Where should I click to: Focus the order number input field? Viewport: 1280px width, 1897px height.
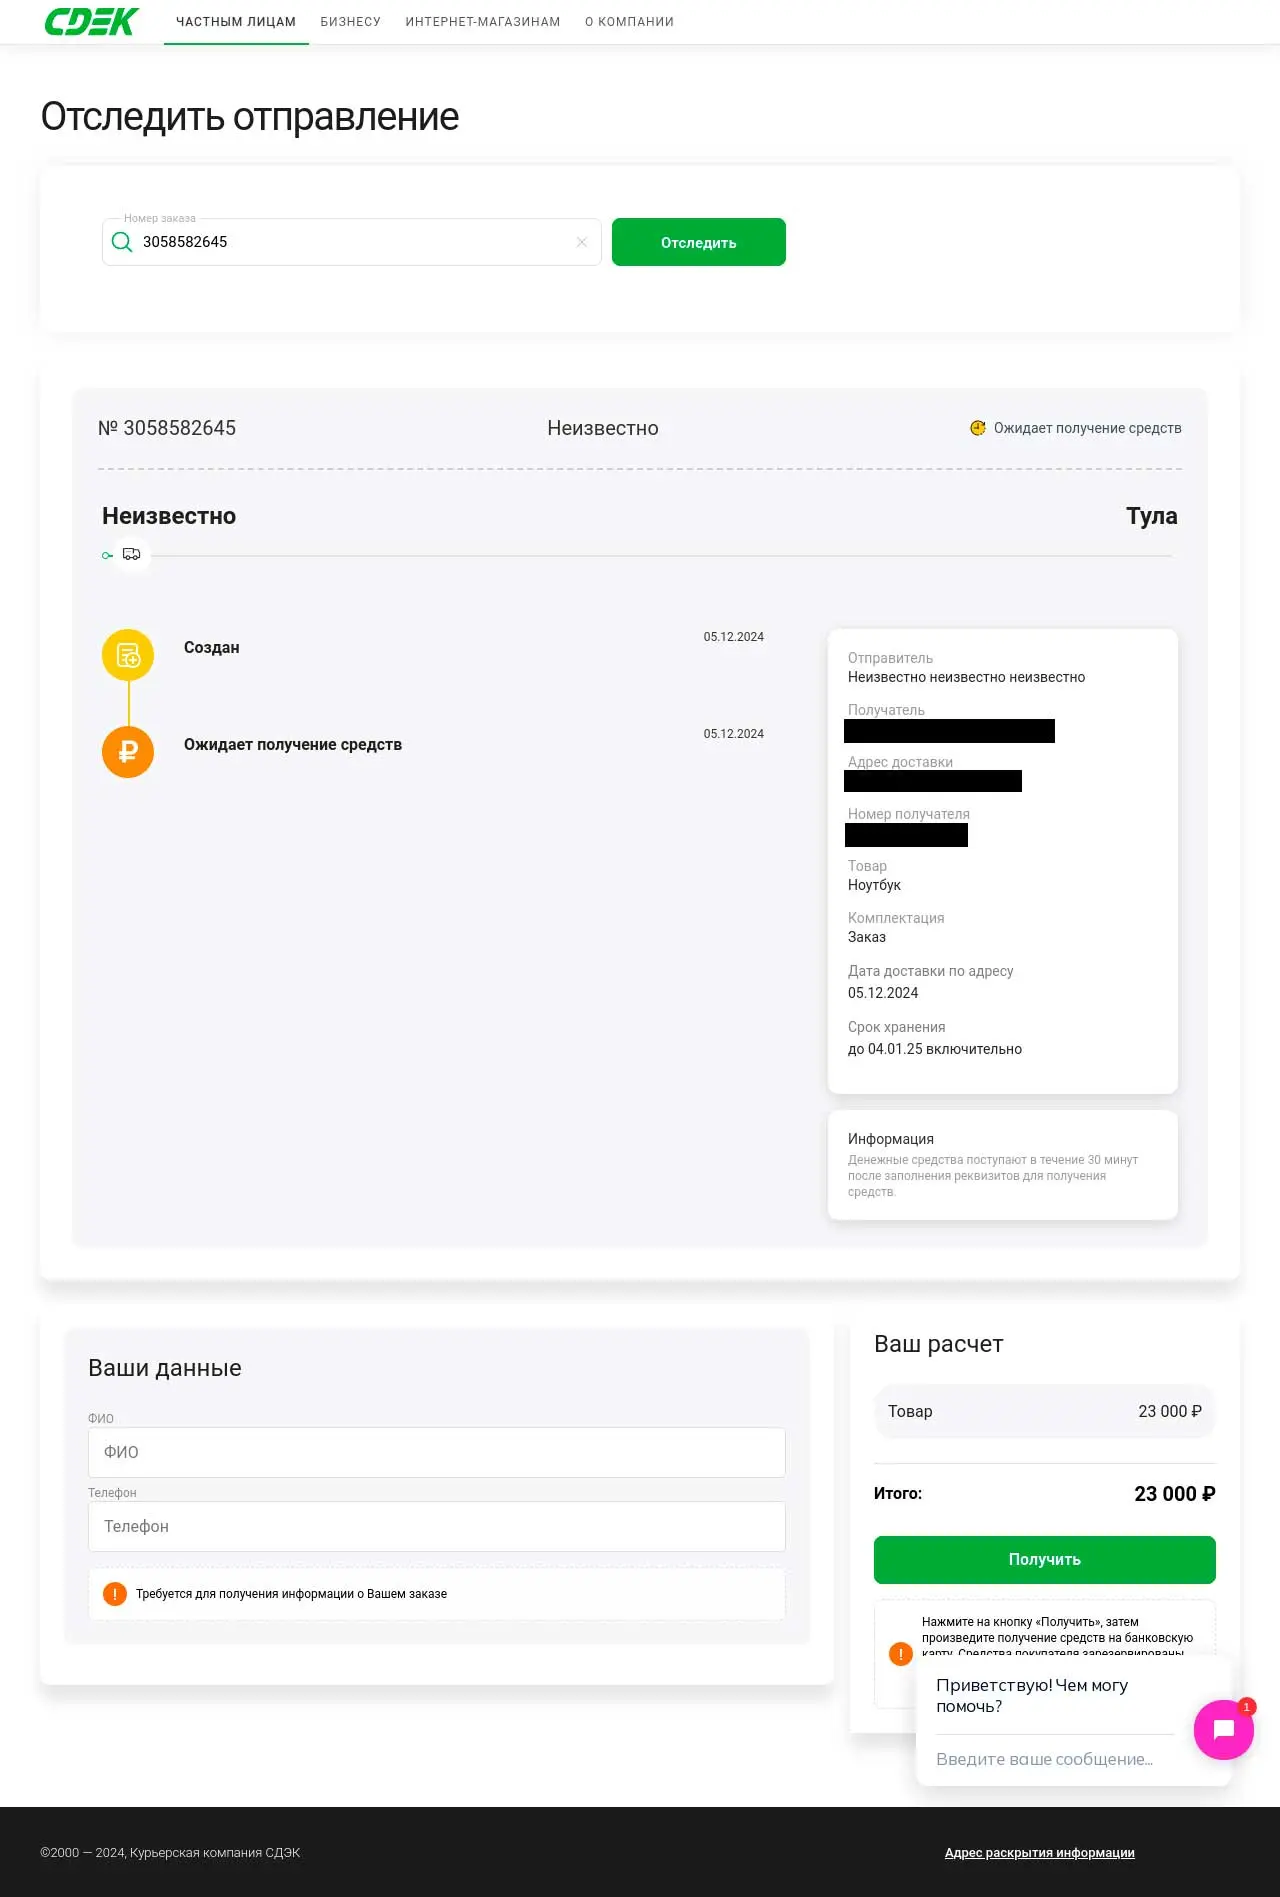[x=350, y=242]
